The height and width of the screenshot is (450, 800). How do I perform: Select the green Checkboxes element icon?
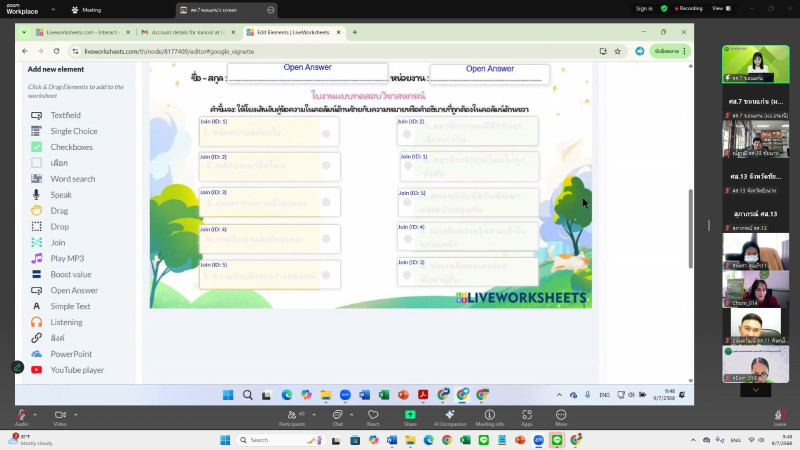pos(36,147)
